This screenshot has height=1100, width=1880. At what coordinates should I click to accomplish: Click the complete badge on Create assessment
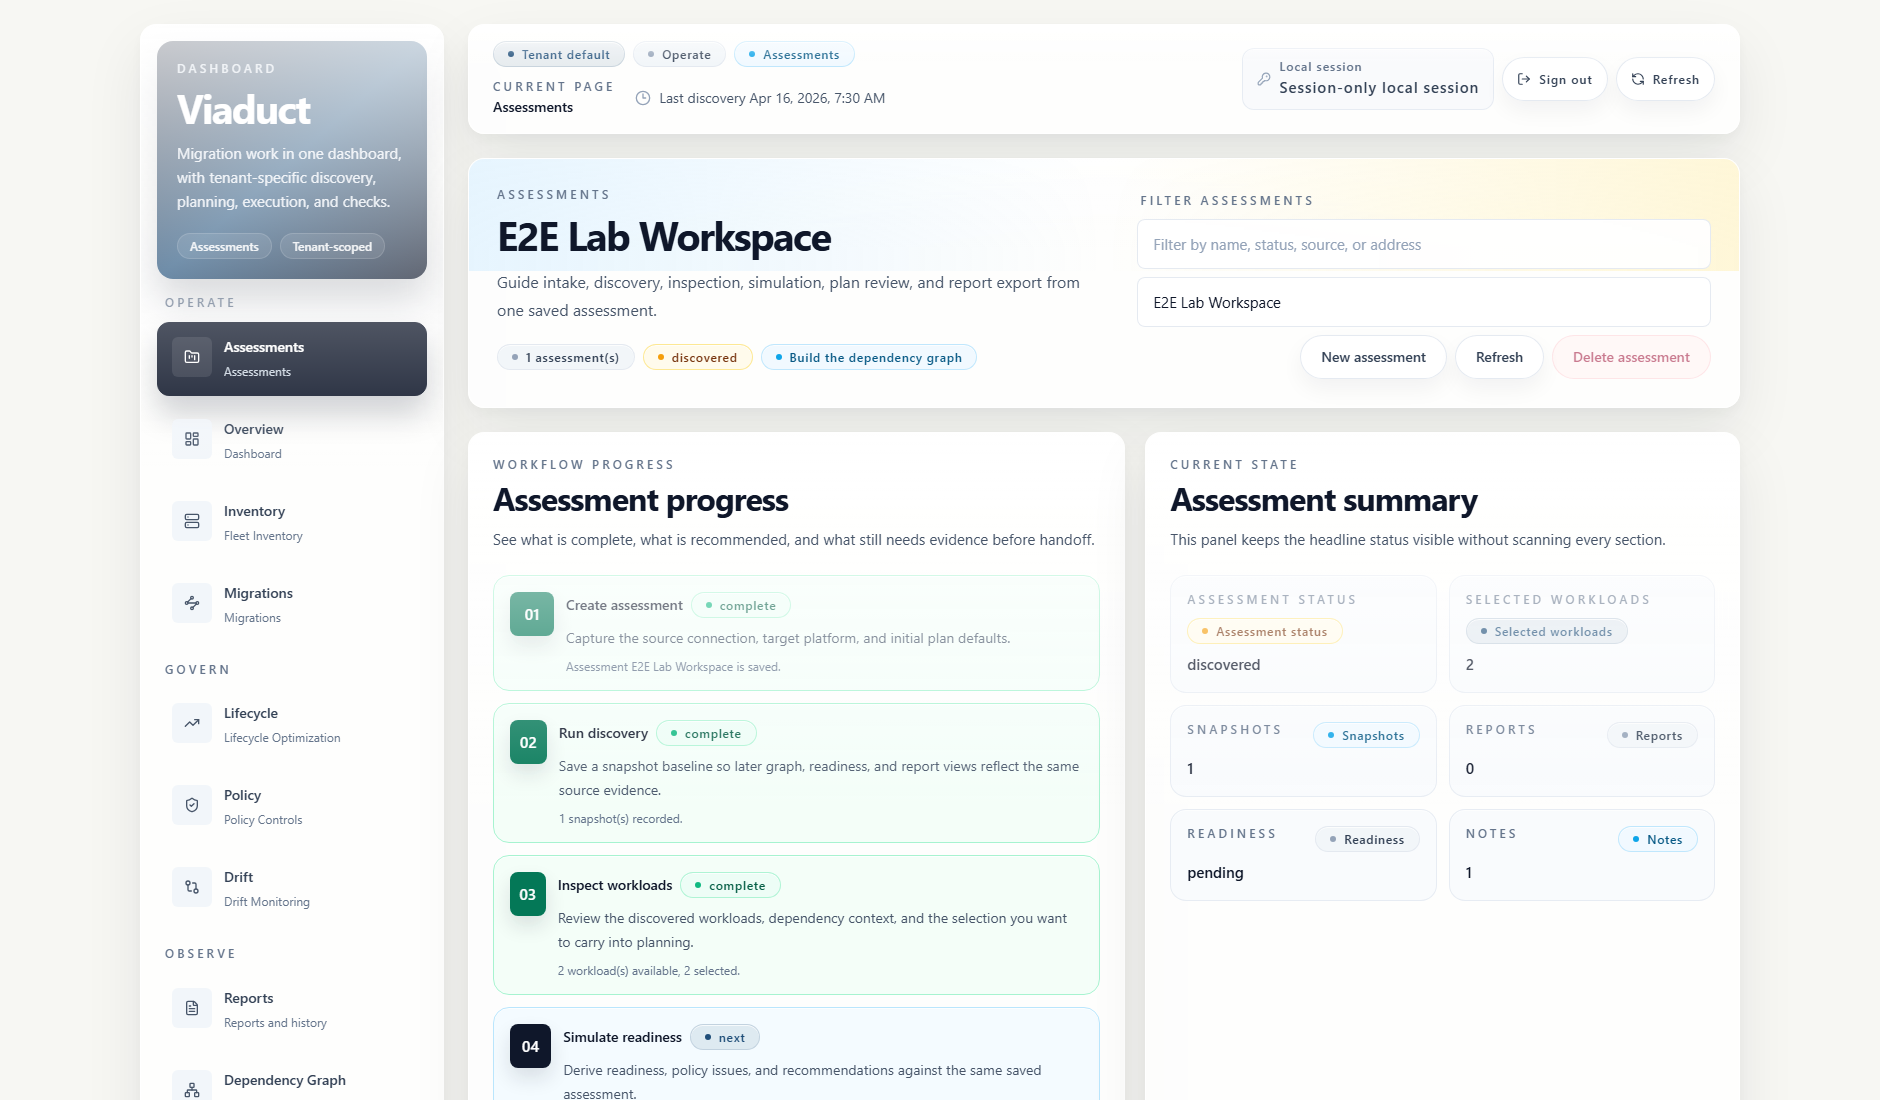[740, 605]
